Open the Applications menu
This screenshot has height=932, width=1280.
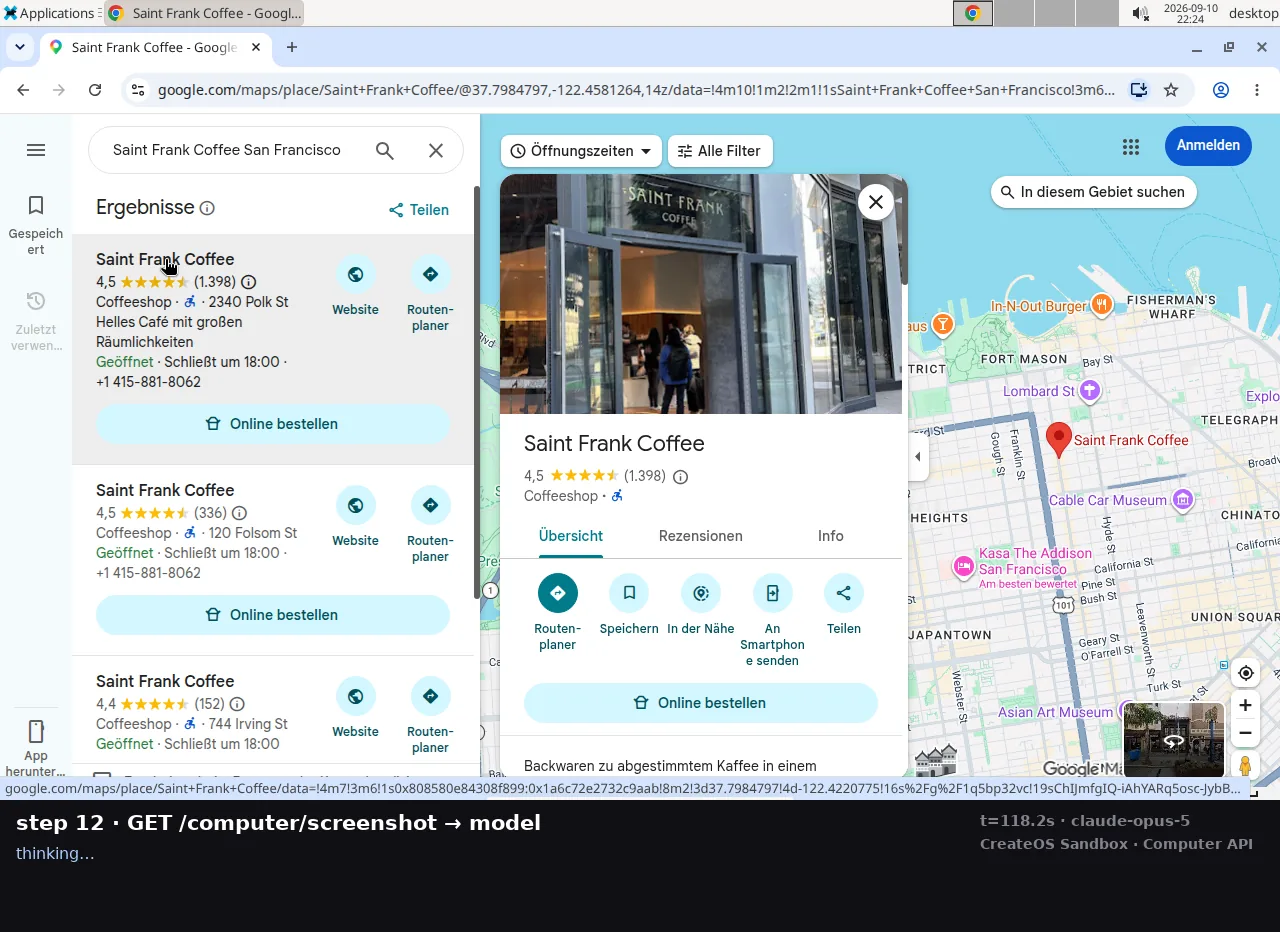click(48, 13)
